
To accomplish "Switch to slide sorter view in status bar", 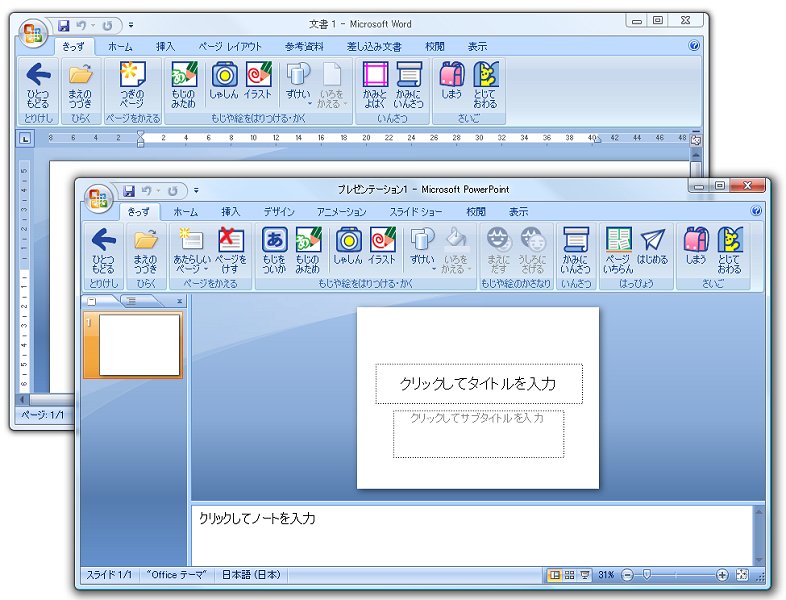I will [569, 575].
